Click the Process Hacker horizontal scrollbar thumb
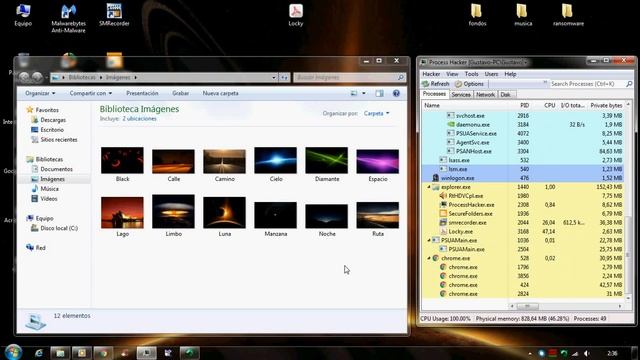 click(527, 306)
